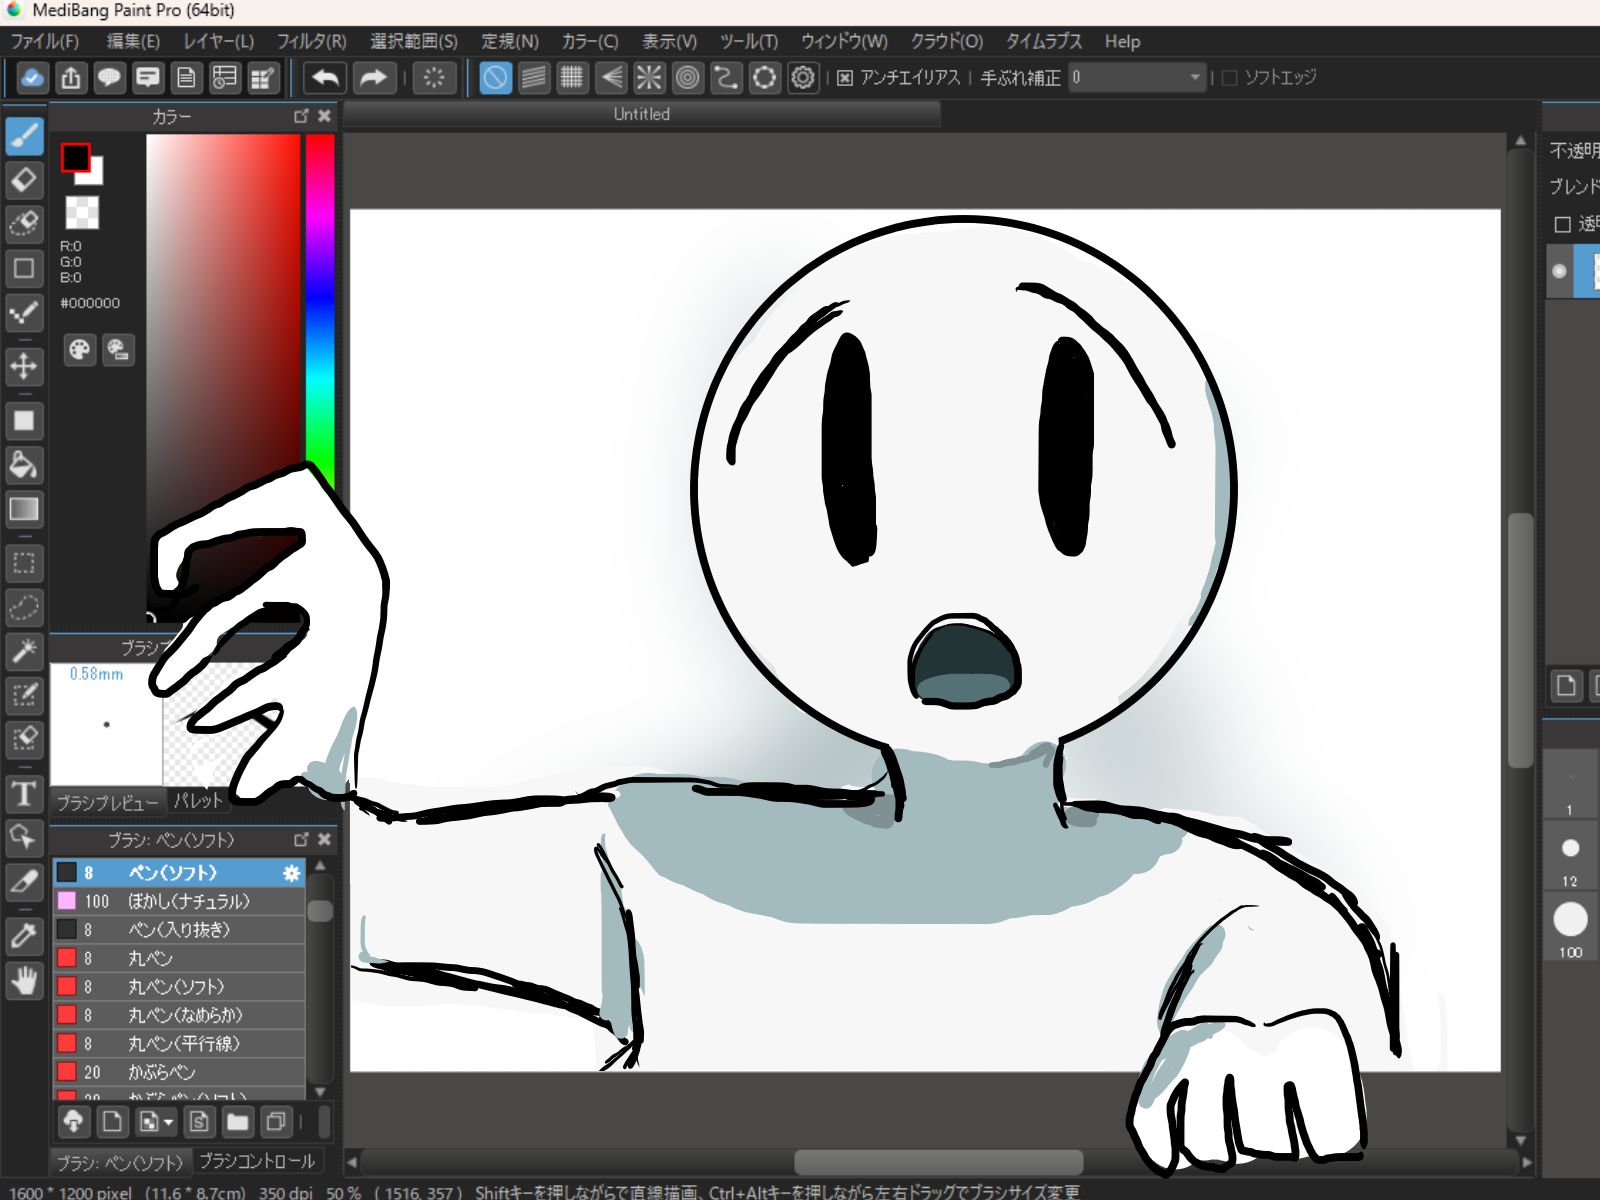Select the 丸ペン(なめらか) brush
Screen dimensions: 1600x1200
tap(185, 1015)
